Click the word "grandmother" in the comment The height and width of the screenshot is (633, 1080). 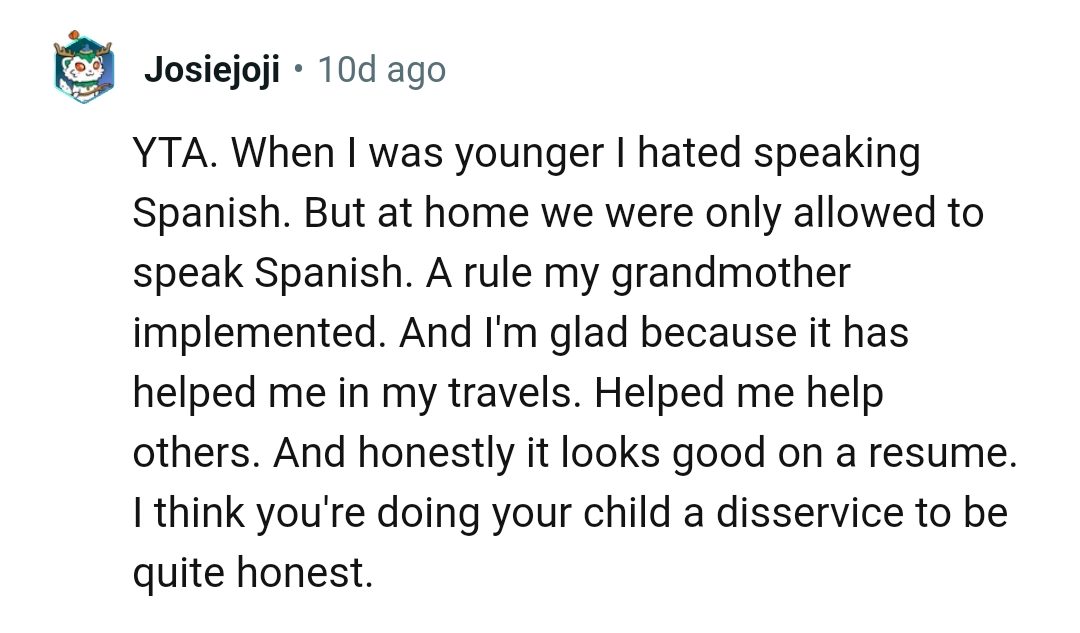point(731,274)
